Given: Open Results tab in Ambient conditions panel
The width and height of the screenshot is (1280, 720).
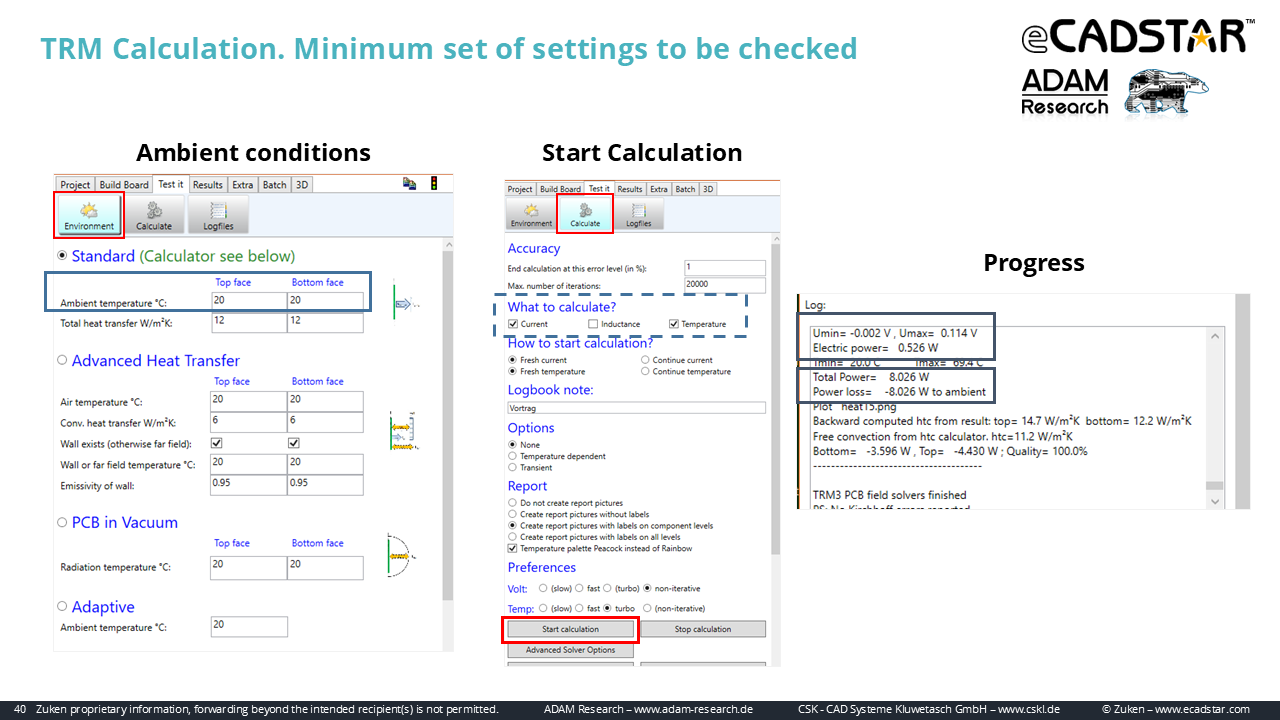Looking at the screenshot, I should [x=208, y=185].
